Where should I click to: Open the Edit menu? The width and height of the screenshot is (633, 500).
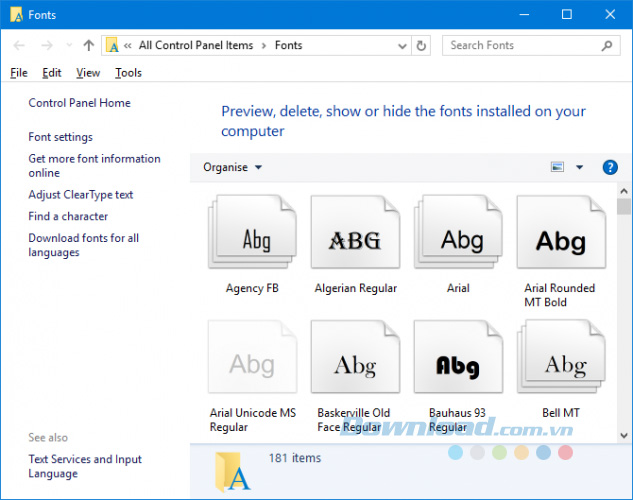52,73
